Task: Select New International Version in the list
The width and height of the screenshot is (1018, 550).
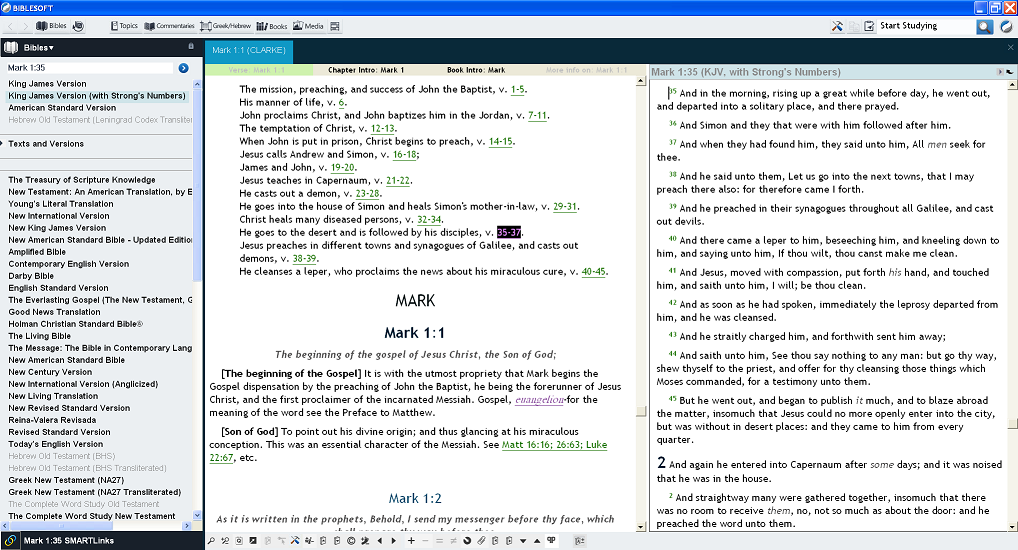Action: click(x=59, y=216)
